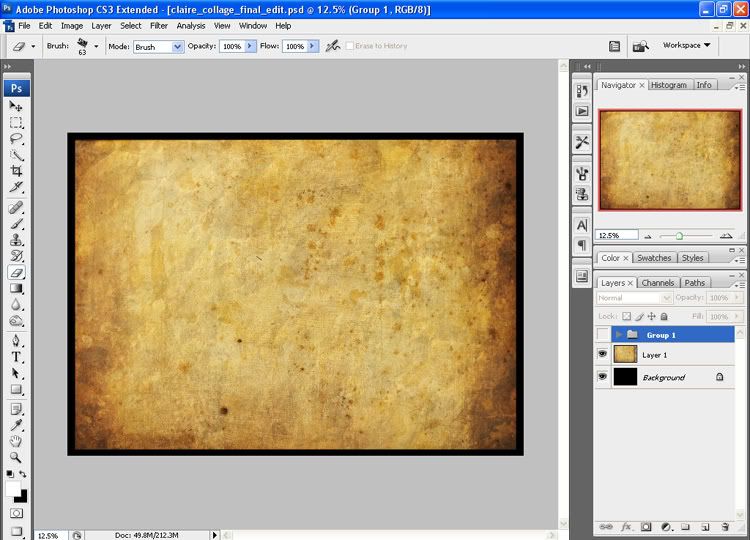Create a new group folder button
The image size is (750, 540).
coord(685,527)
